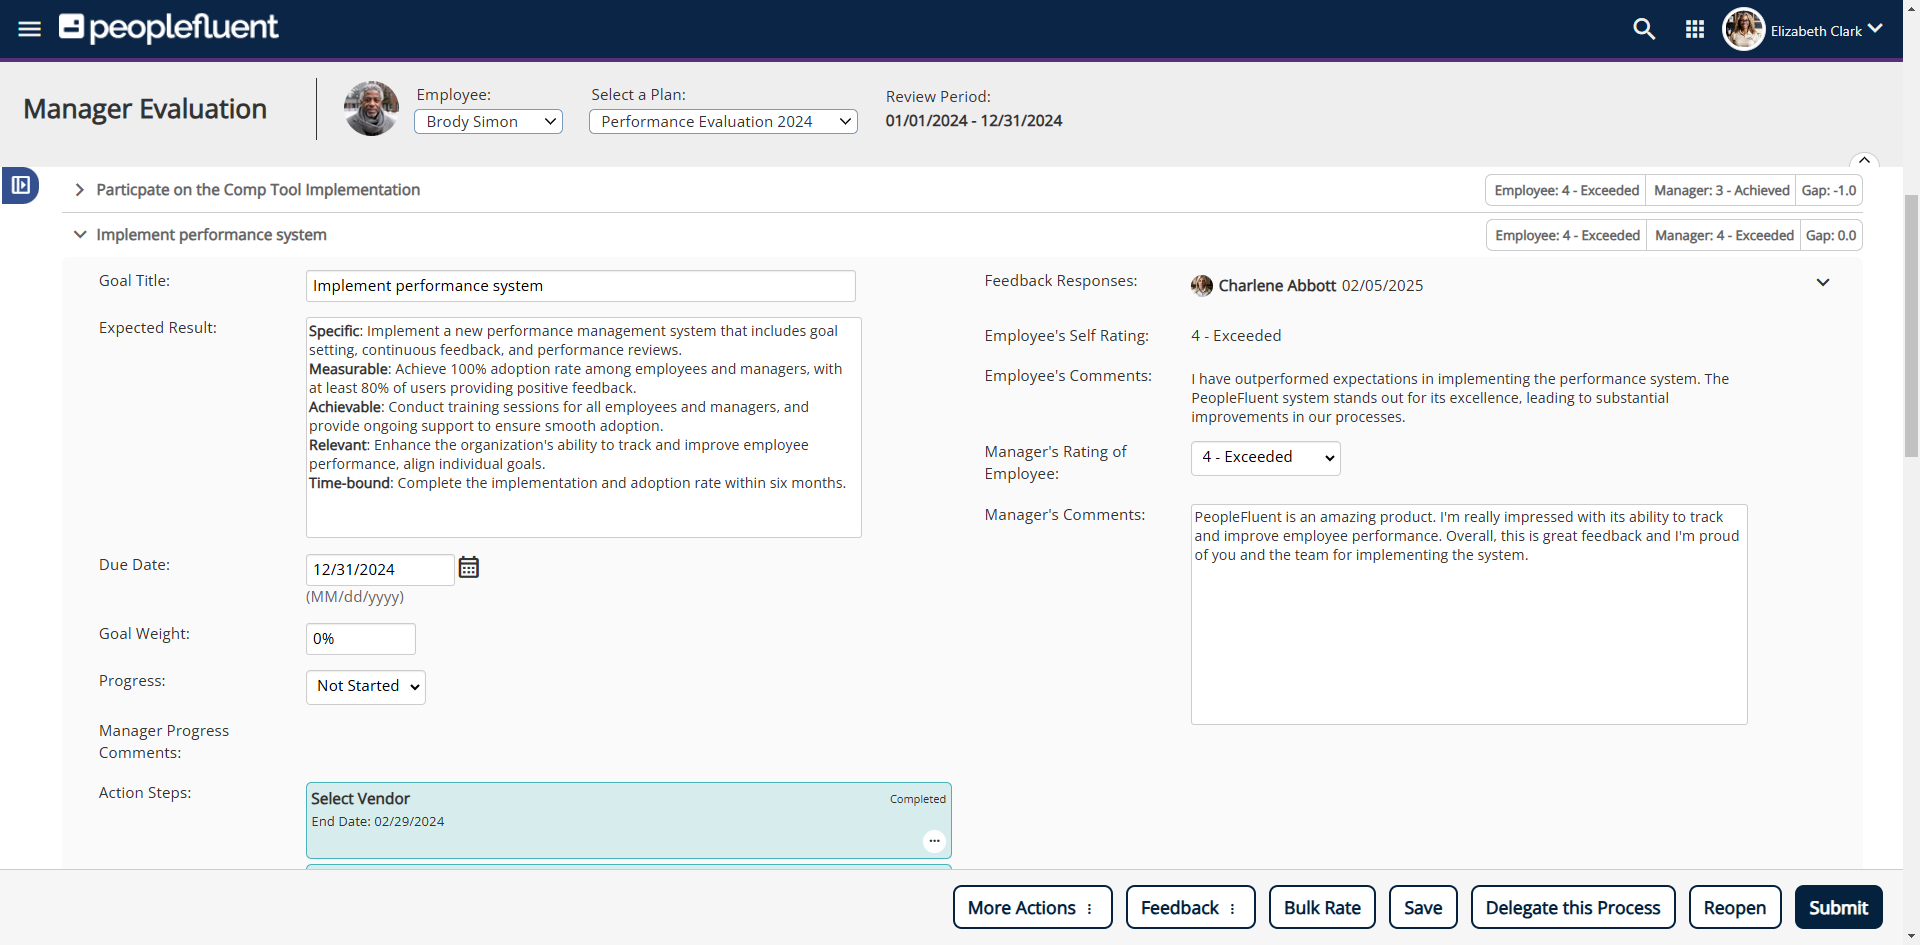The height and width of the screenshot is (945, 1920).
Task: Expand Particpate on the Comp Tool goal
Action: coord(80,190)
